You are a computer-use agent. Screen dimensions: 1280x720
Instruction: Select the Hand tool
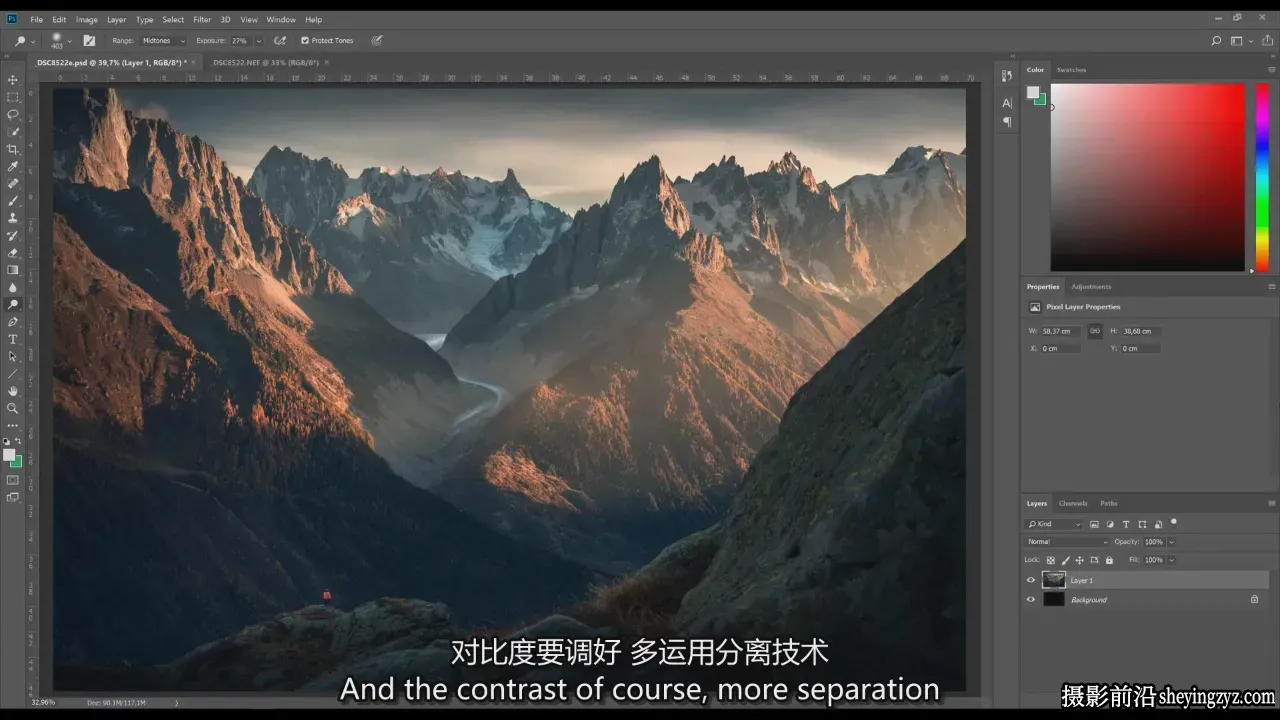pyautogui.click(x=13, y=391)
